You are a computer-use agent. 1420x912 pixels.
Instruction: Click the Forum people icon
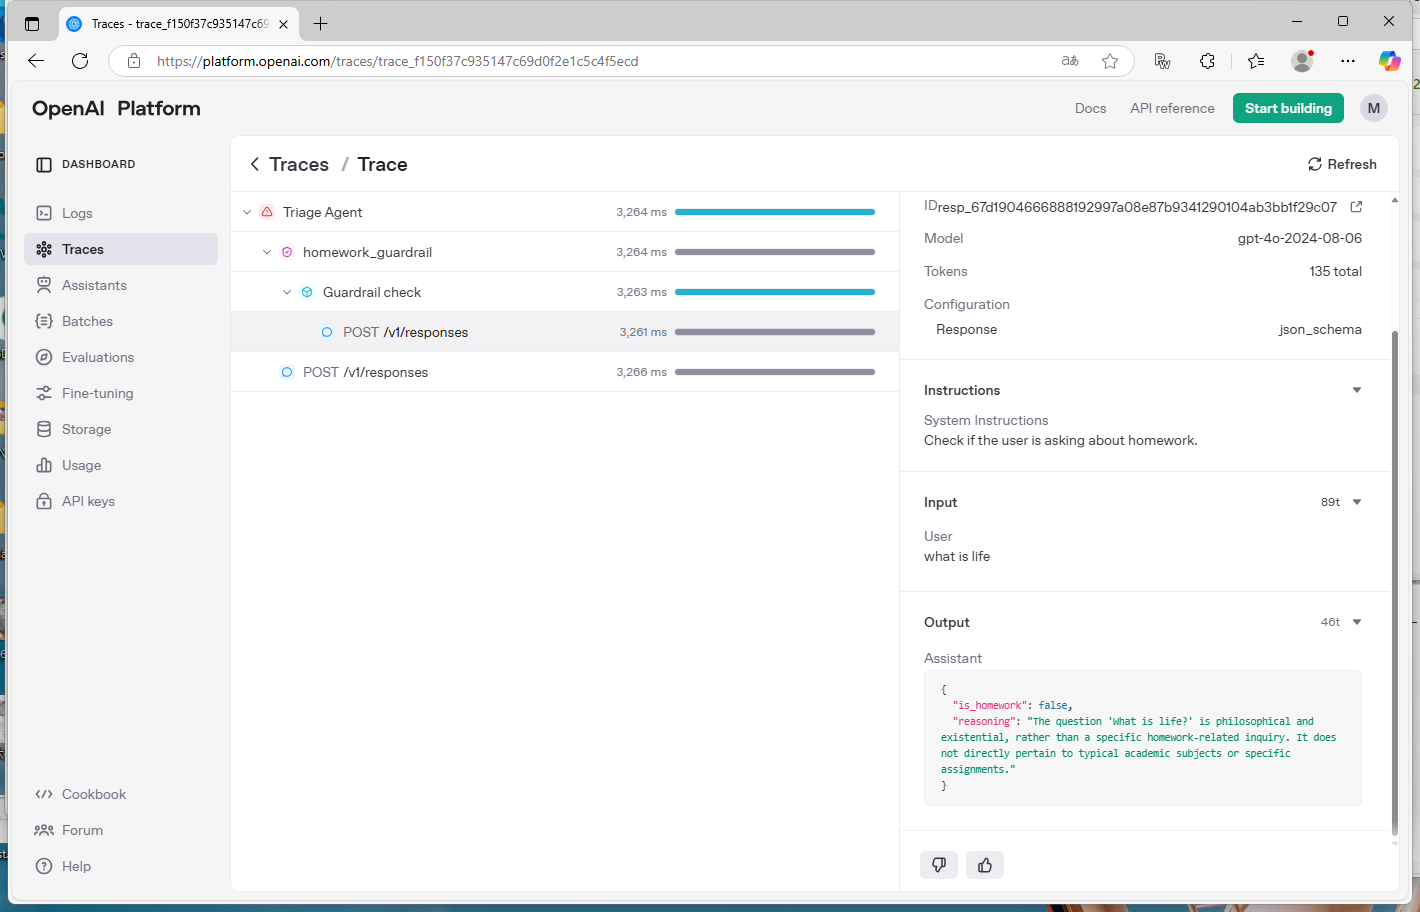(x=44, y=830)
